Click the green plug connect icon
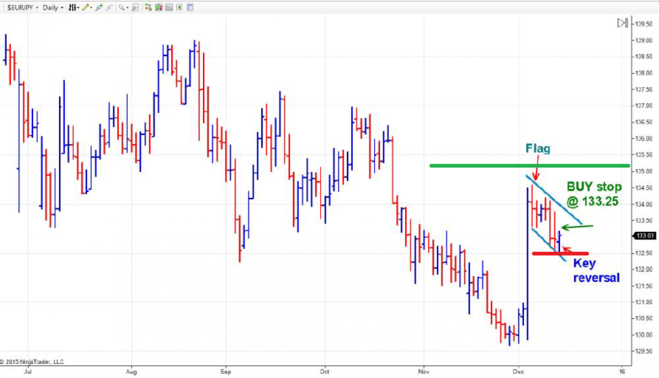 pos(99,8)
